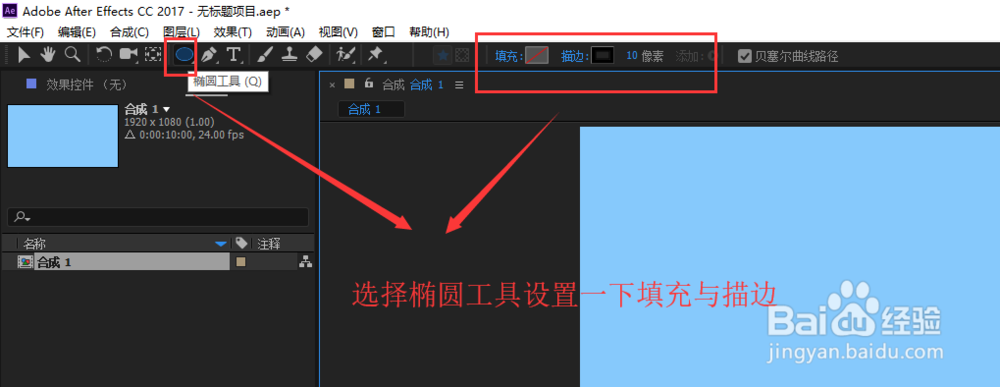Select the Clone Stamp tool
Screen dimensions: 1000x387
290,55
